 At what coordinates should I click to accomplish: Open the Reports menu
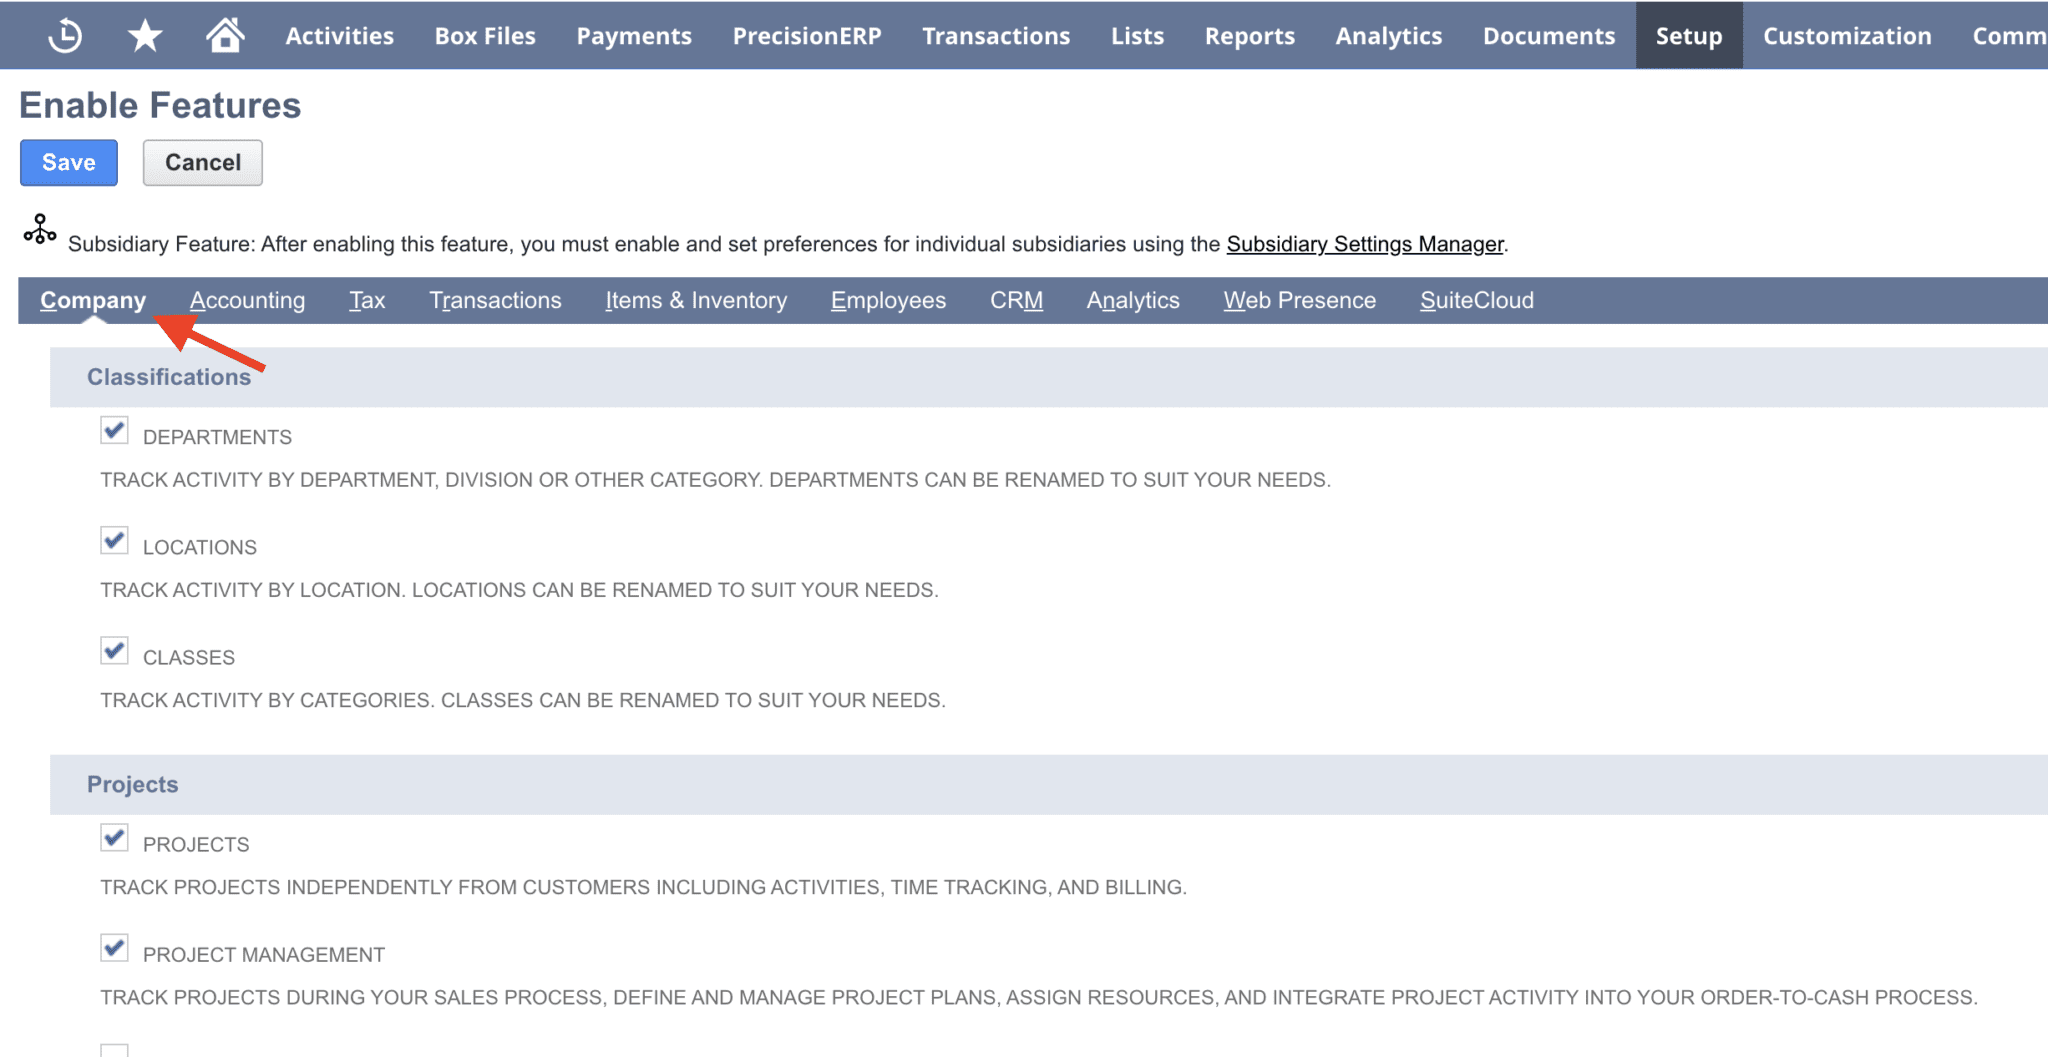[x=1249, y=35]
